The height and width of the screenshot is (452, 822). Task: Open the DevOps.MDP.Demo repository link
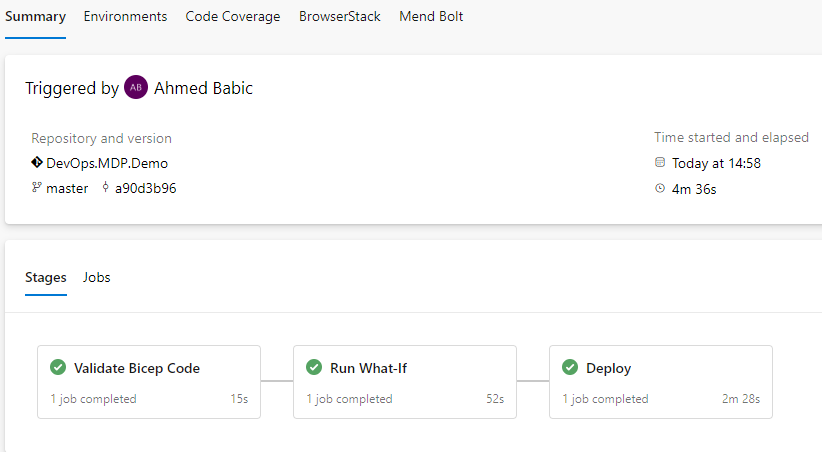click(x=107, y=163)
